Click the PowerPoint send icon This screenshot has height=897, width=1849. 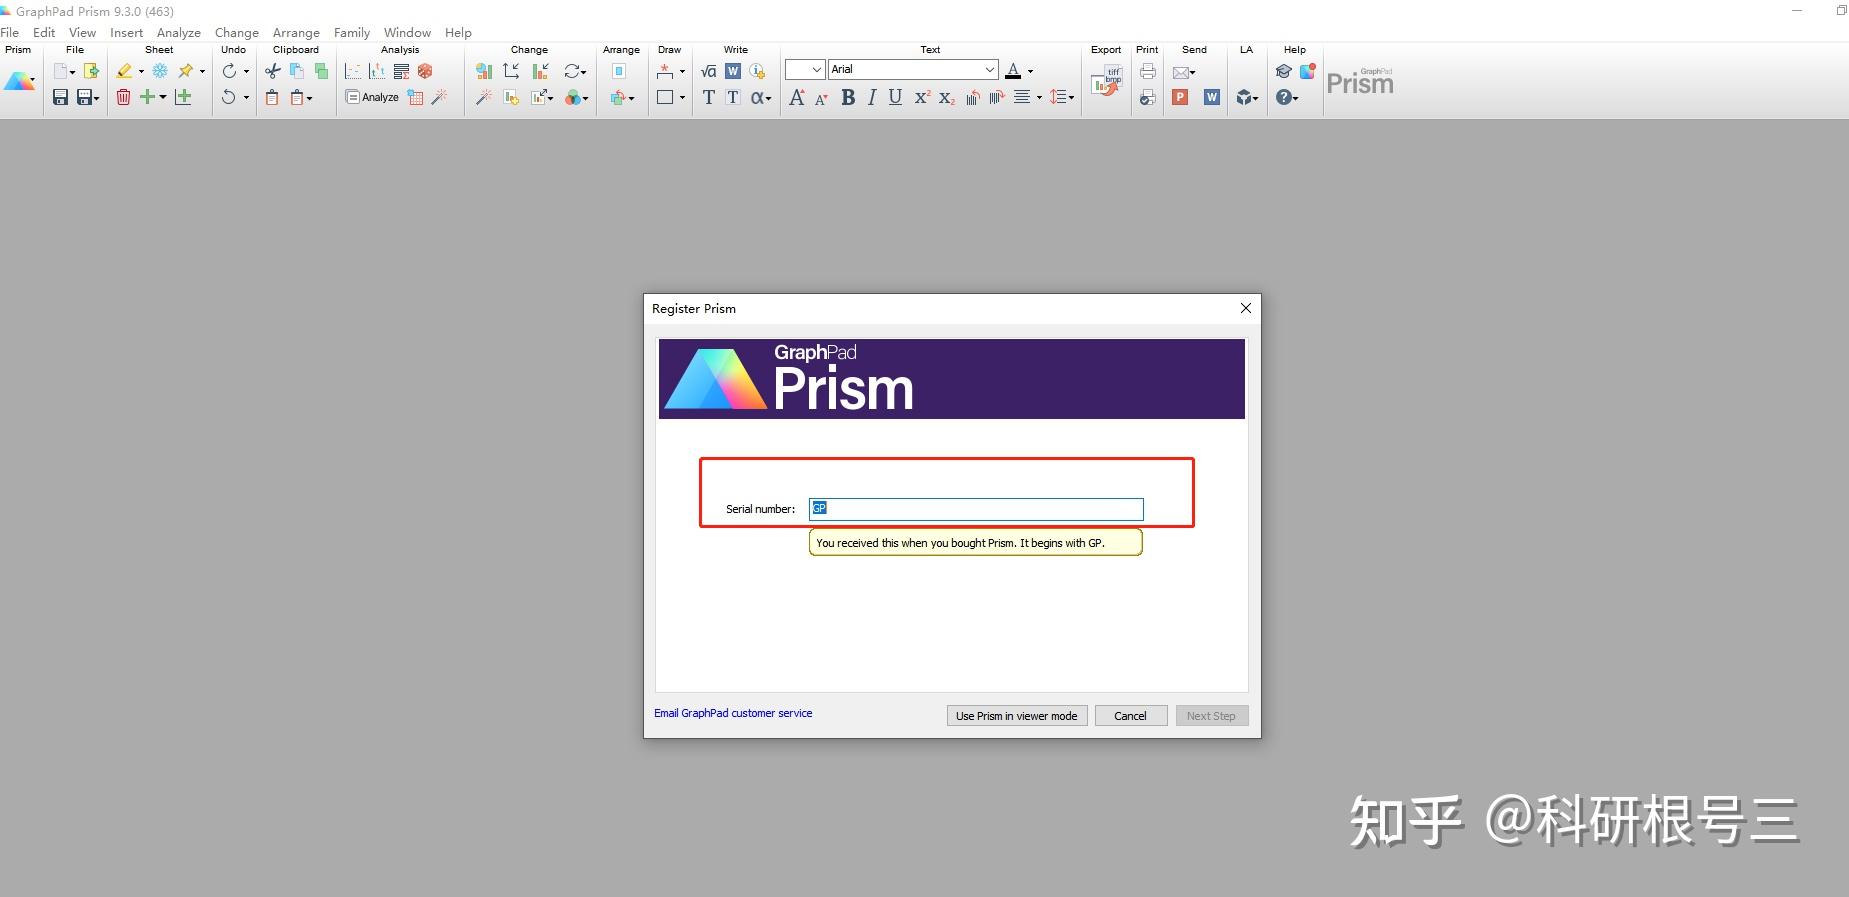tap(1180, 97)
